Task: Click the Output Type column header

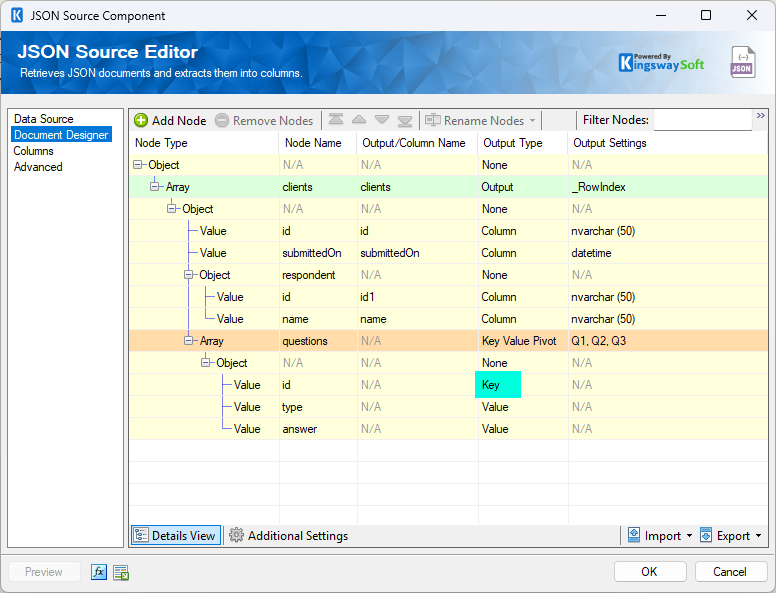Action: [523, 143]
